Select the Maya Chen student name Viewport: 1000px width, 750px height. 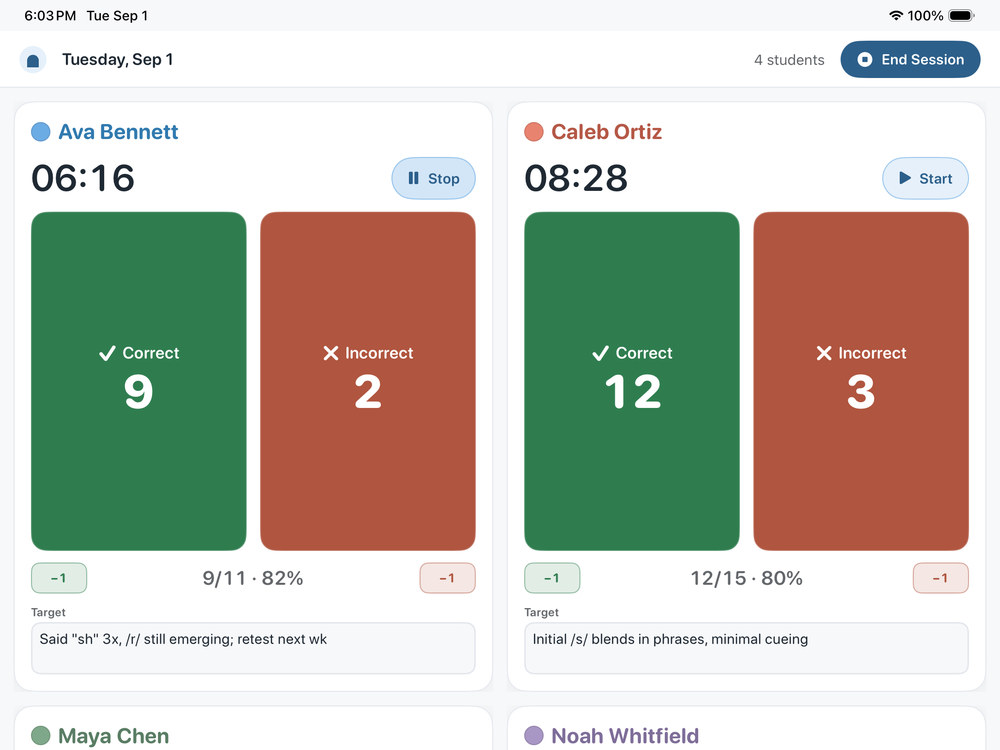[114, 736]
